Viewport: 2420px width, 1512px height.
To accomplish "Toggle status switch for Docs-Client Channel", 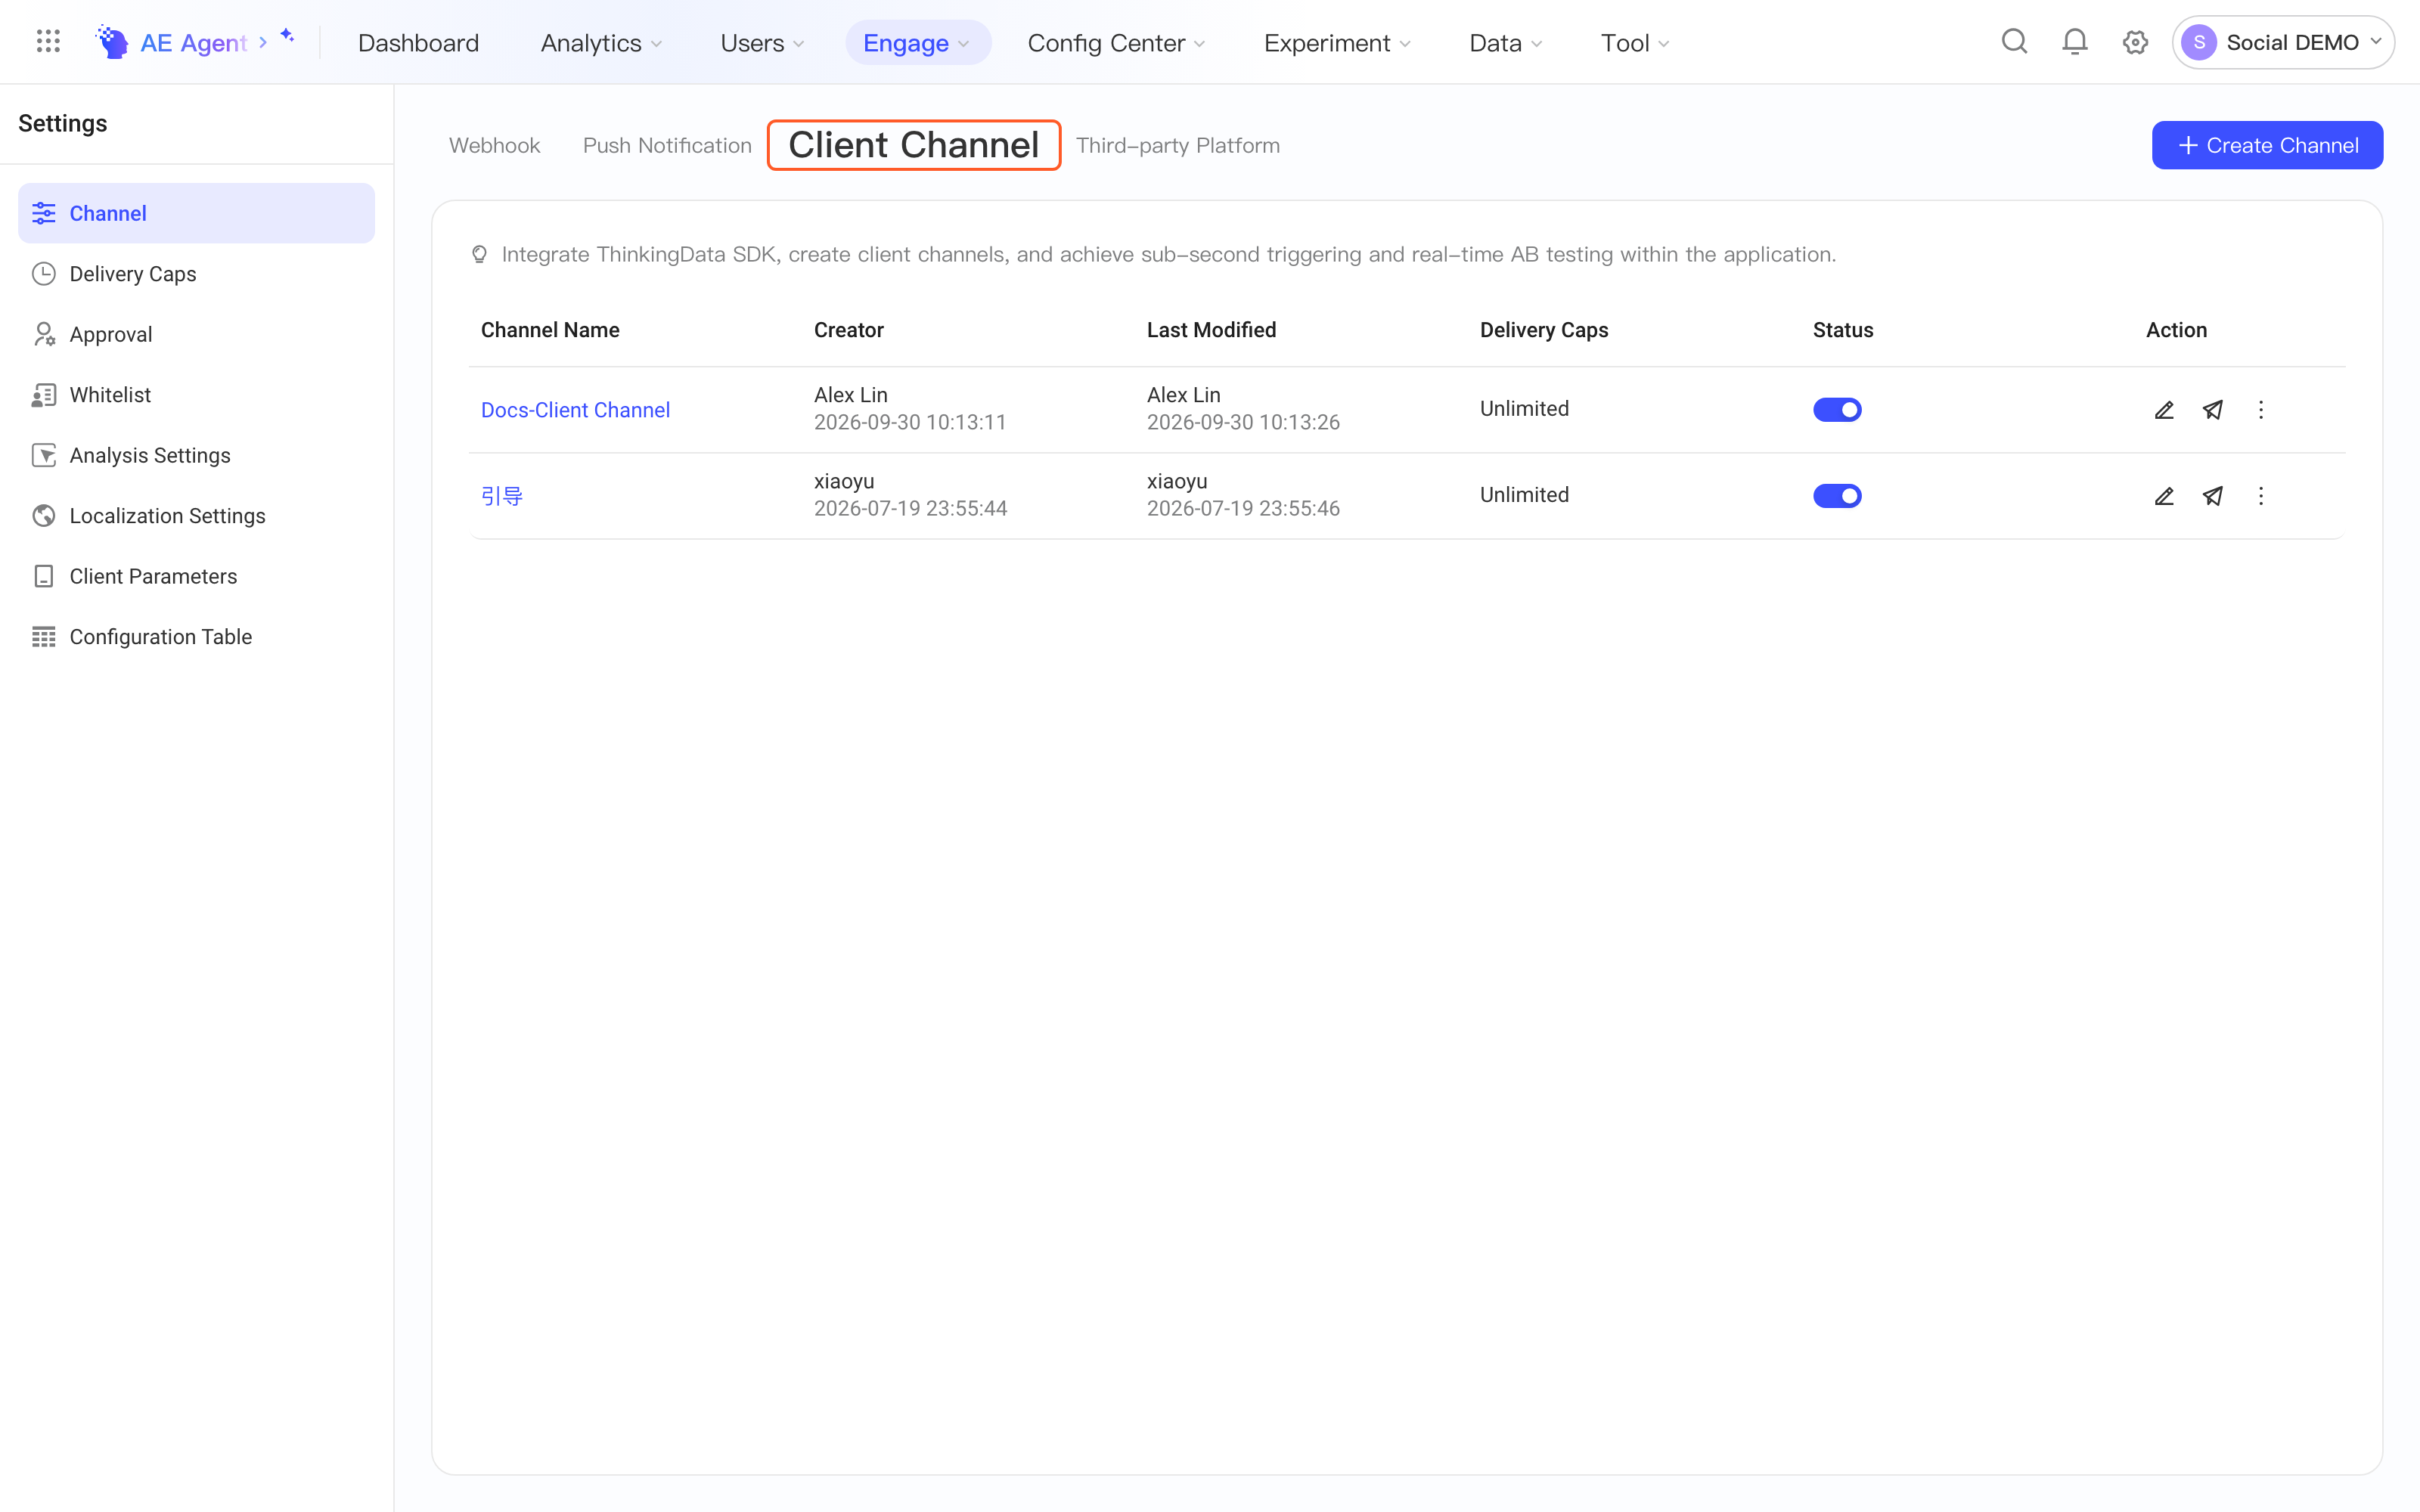I will coord(1837,410).
